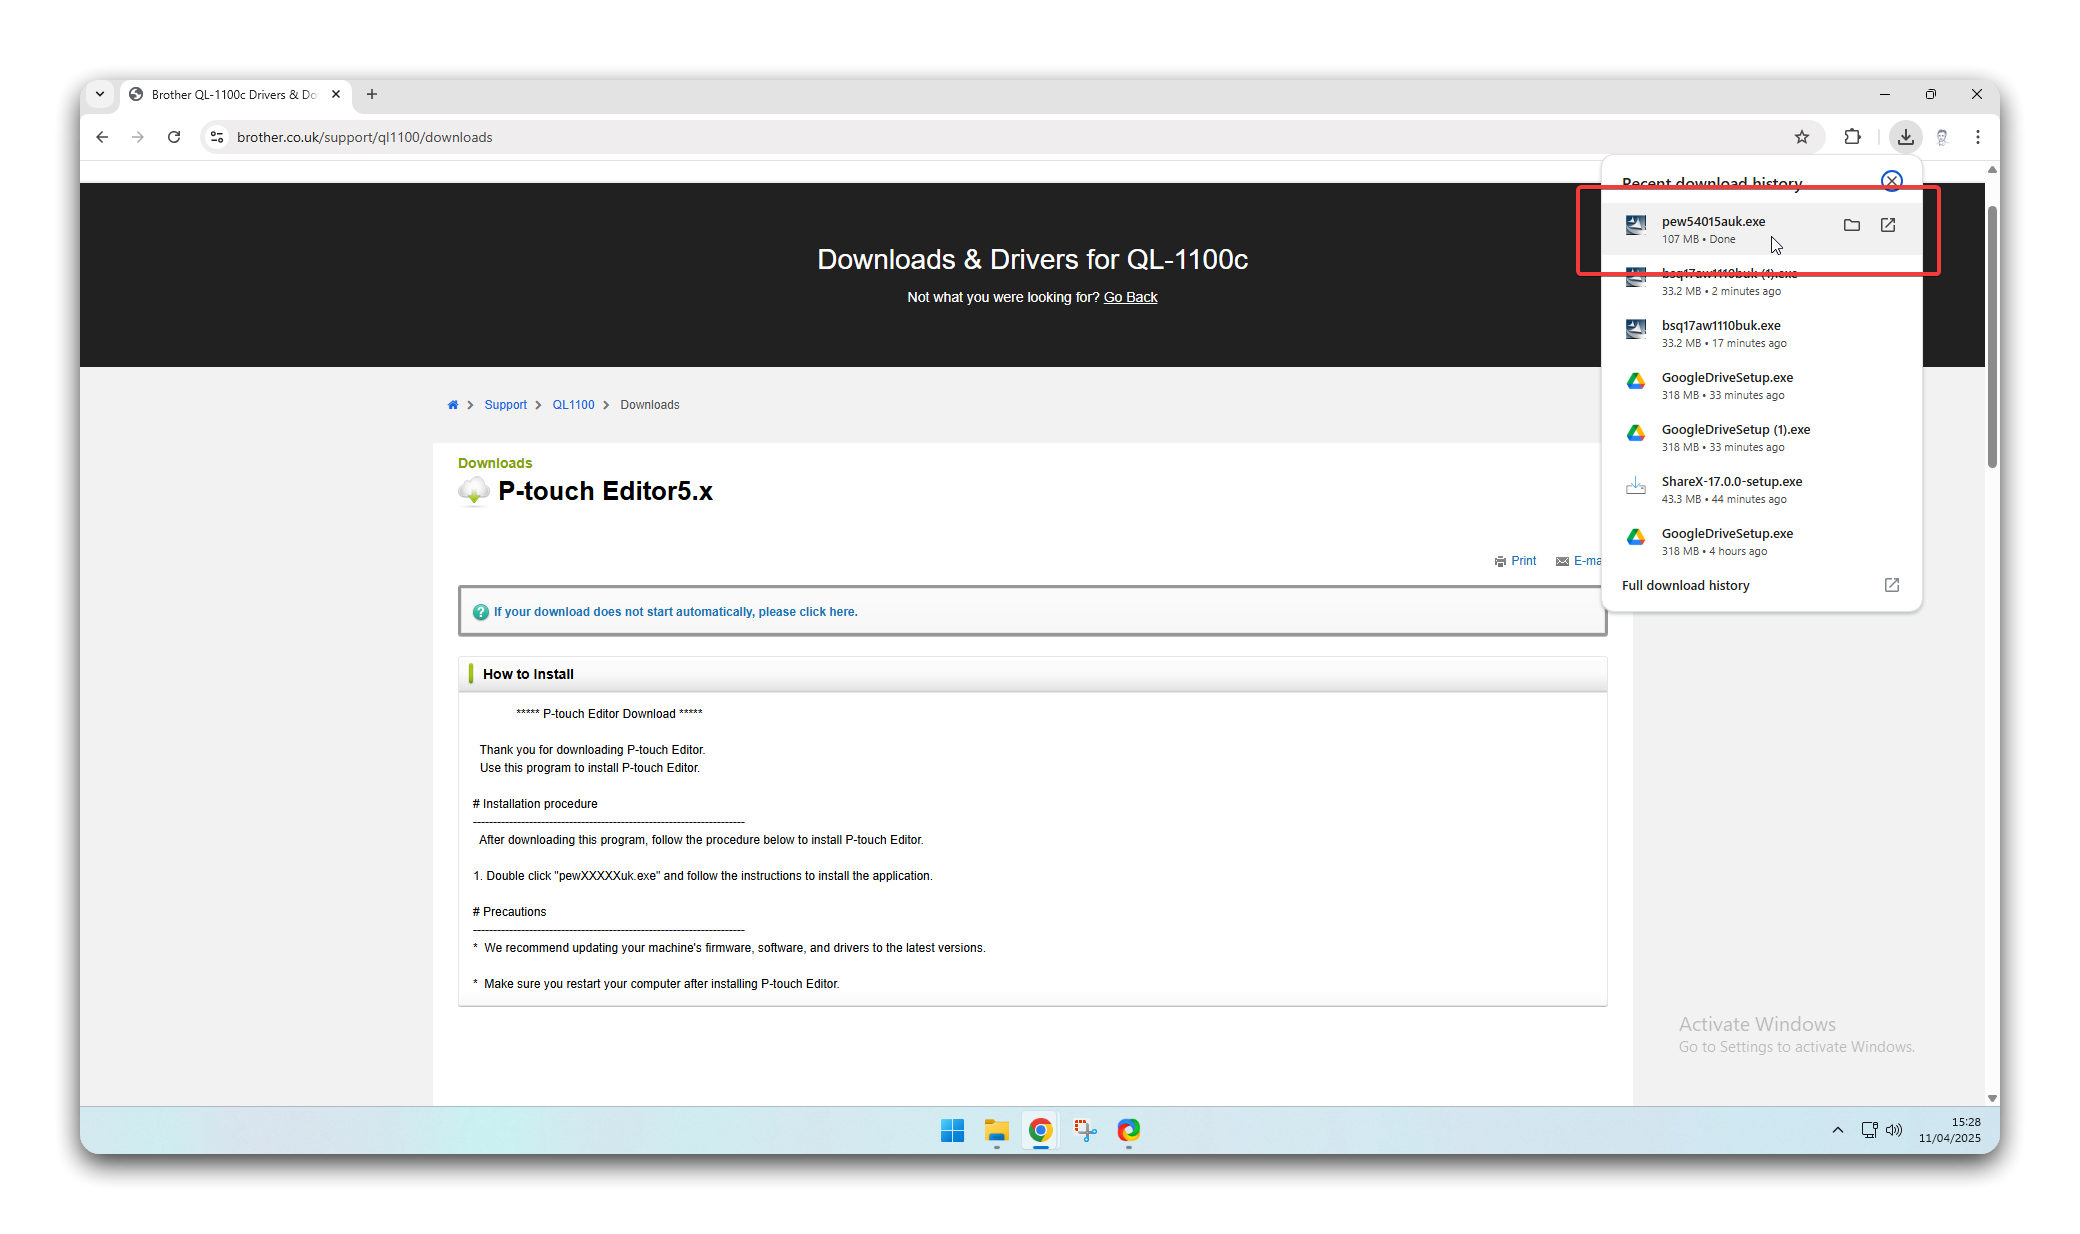2080x1234 pixels.
Task: Bookmark this page with star icon
Action: pos(1801,137)
